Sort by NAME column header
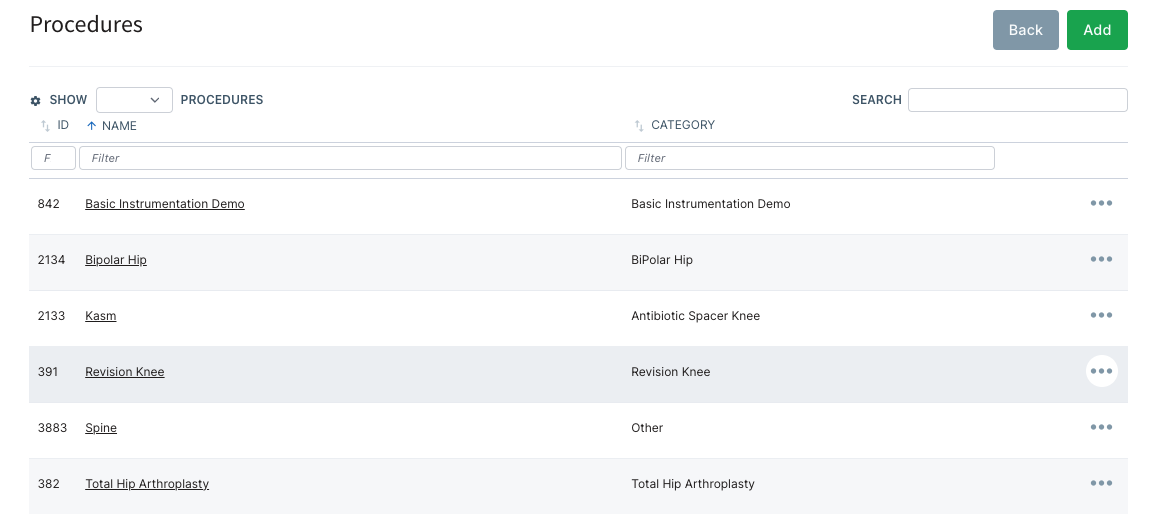Image resolution: width=1150 pixels, height=514 pixels. (111, 125)
